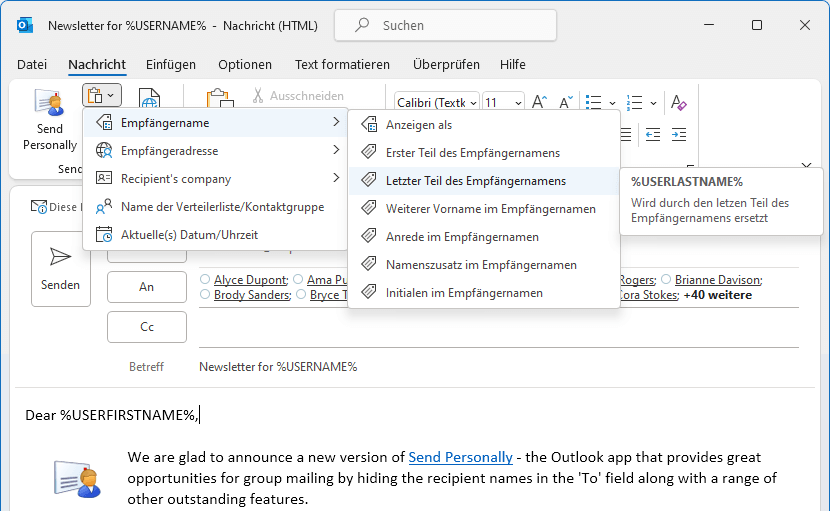Click the An recipients button

point(147,287)
